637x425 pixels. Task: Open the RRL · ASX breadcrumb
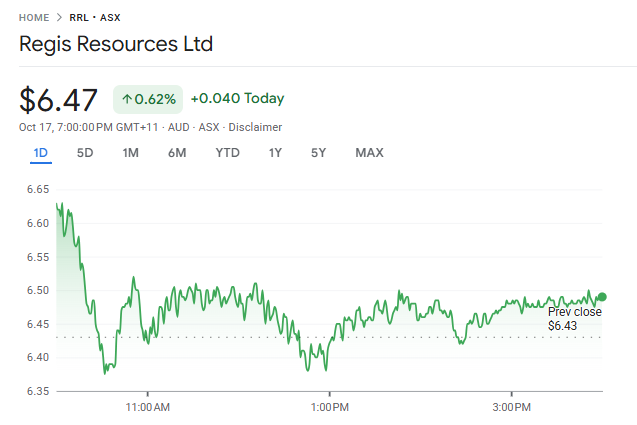click(x=98, y=18)
